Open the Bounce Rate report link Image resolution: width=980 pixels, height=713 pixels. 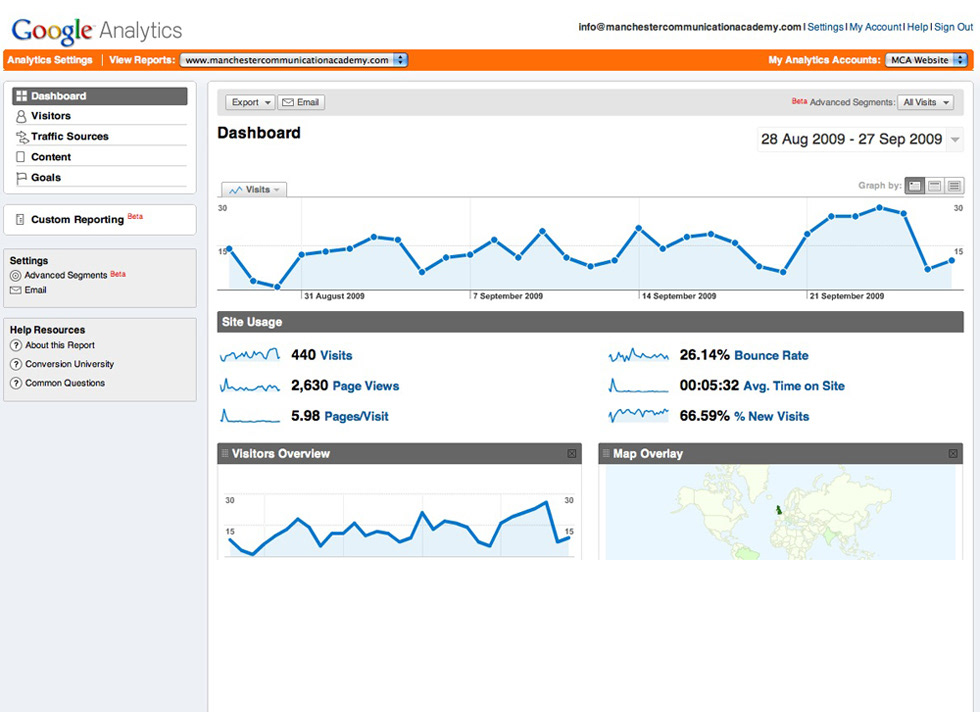(x=771, y=356)
